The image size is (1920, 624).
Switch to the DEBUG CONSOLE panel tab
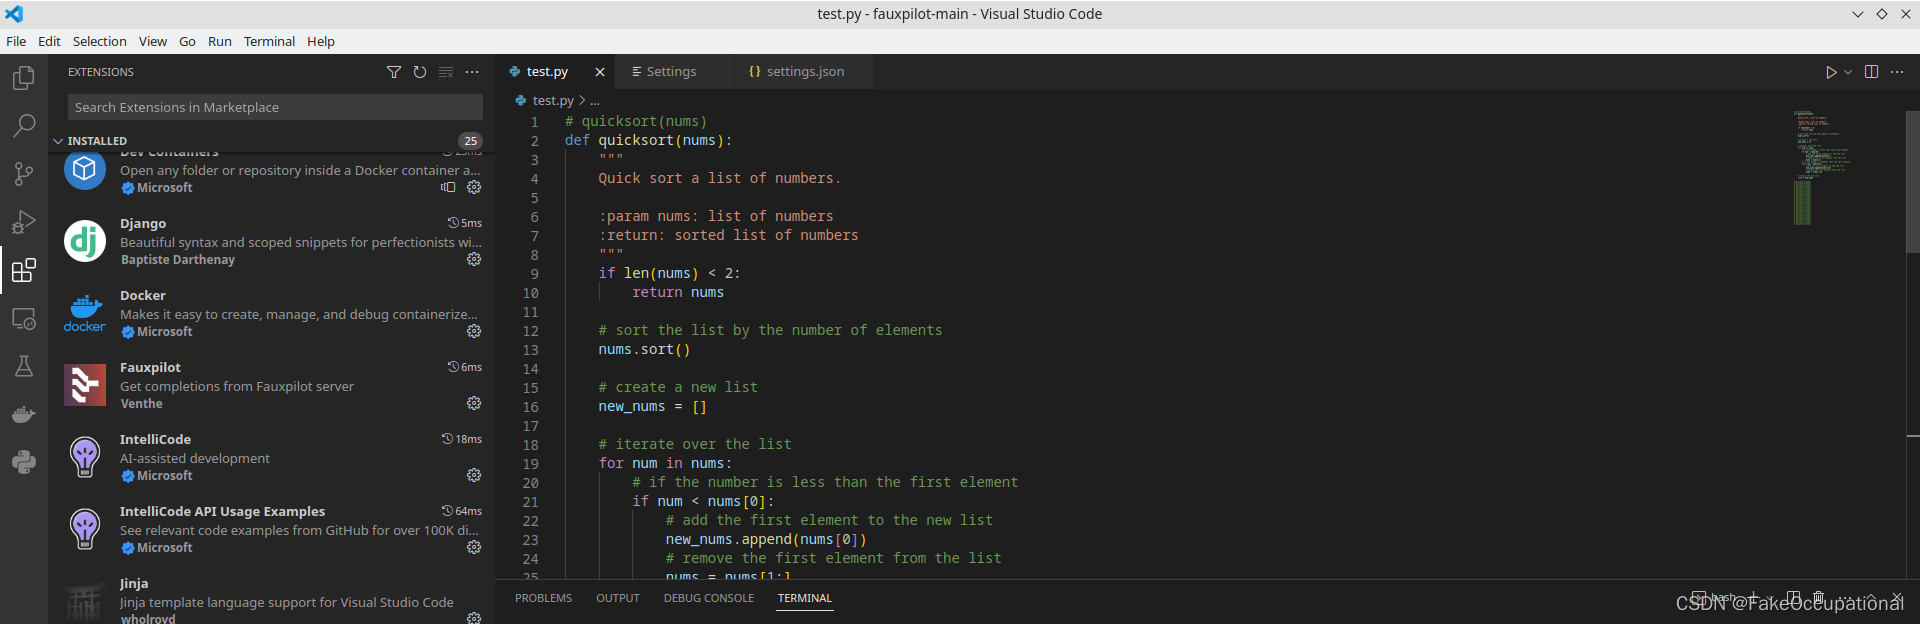click(x=709, y=598)
